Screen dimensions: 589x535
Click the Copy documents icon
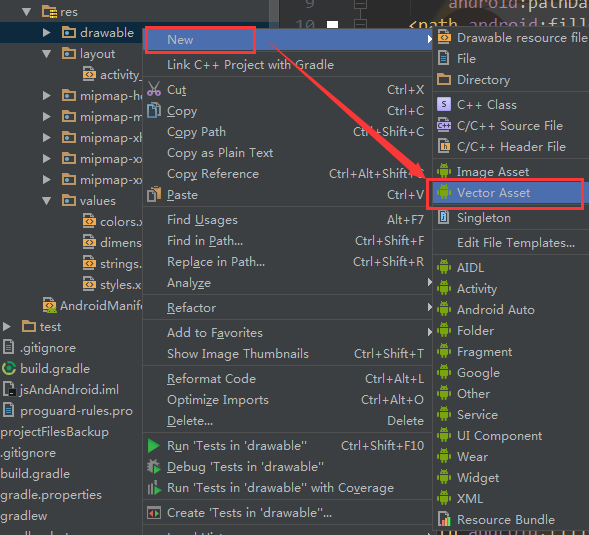click(x=154, y=110)
